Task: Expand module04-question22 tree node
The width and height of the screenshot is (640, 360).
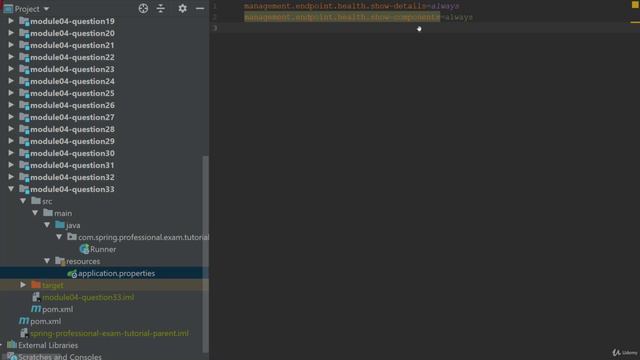Action: click(11, 57)
